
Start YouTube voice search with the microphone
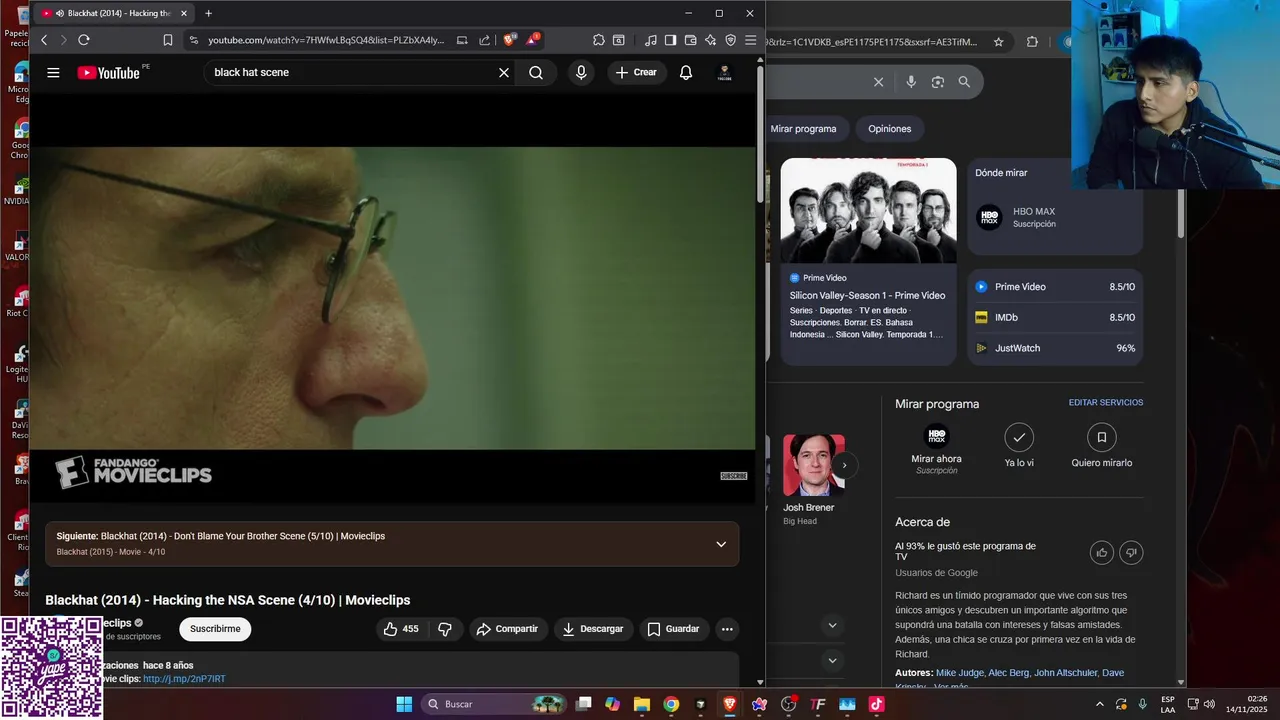coord(581,72)
